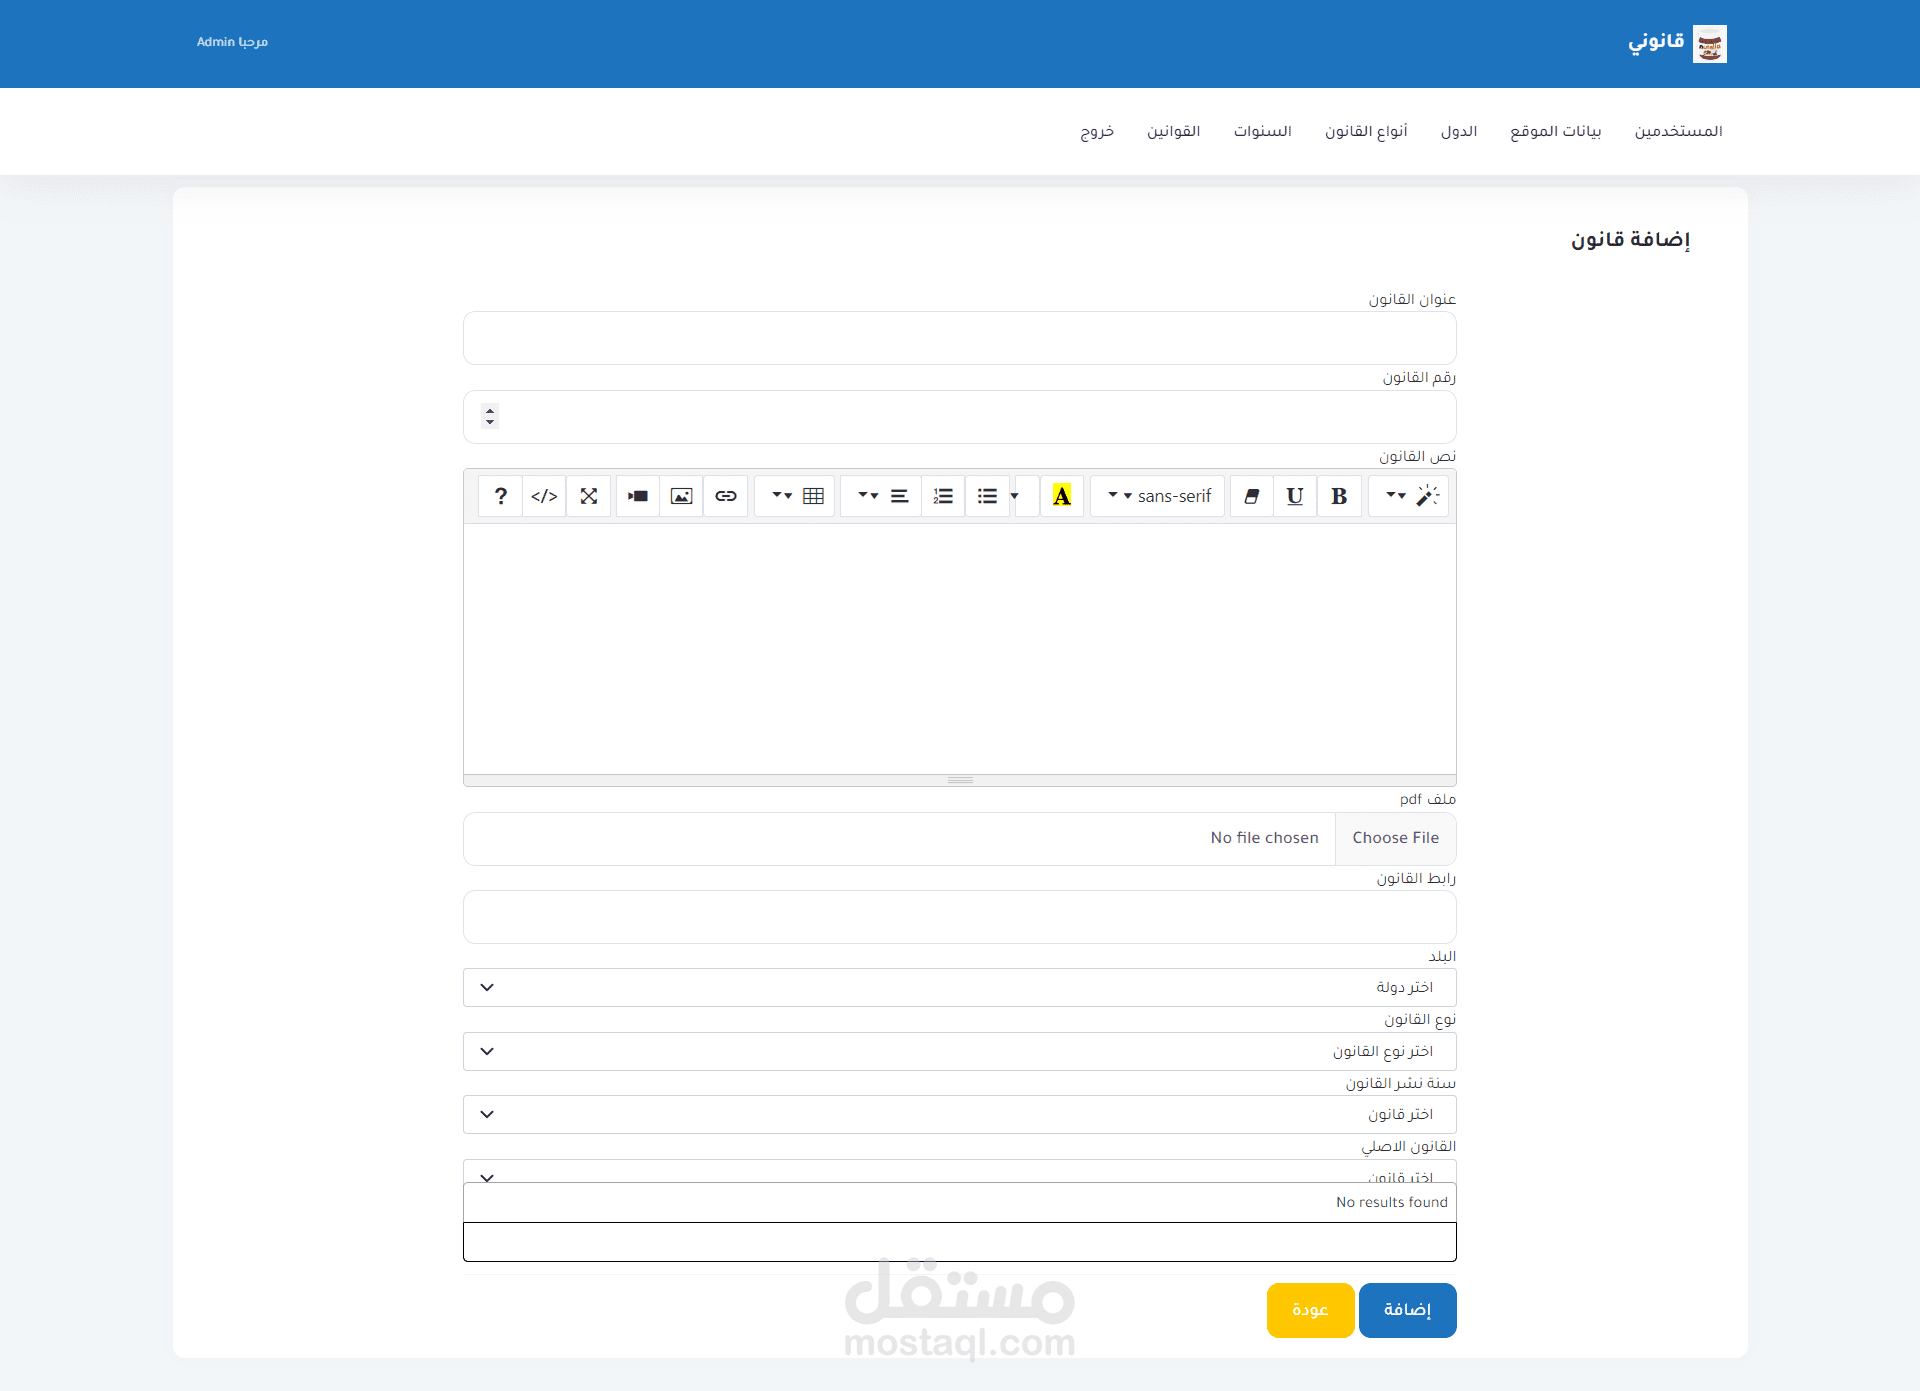Click the eraser remove-font-style icon
Screen dimensions: 1920x1391
click(x=1251, y=496)
